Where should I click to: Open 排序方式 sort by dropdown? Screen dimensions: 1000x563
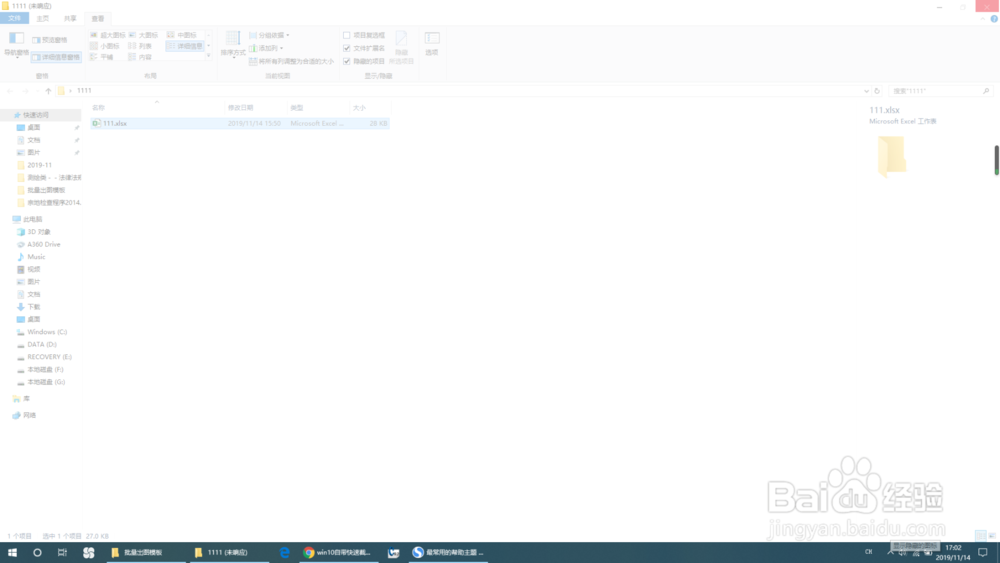tap(233, 44)
